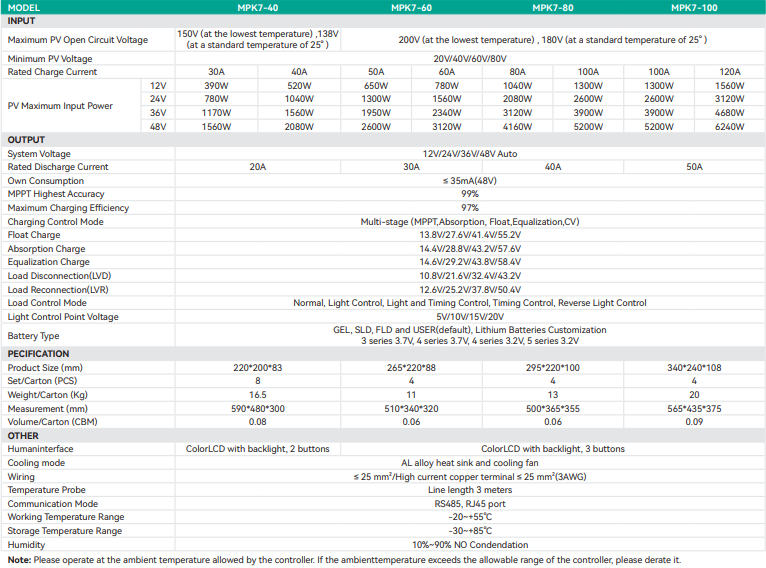Click the MPK7-80 model header
766x568 pixels.
(x=552, y=8)
